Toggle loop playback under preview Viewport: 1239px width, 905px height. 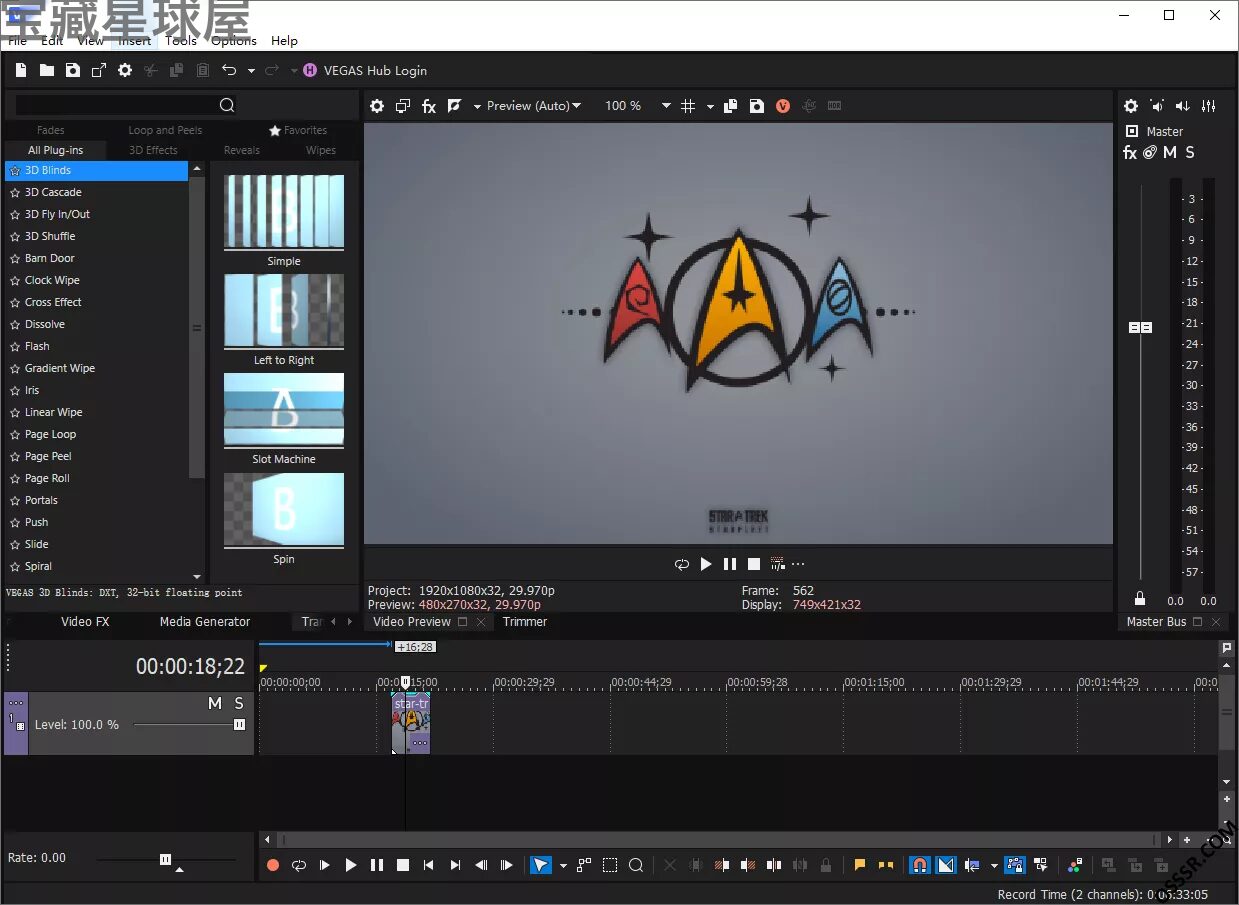682,564
